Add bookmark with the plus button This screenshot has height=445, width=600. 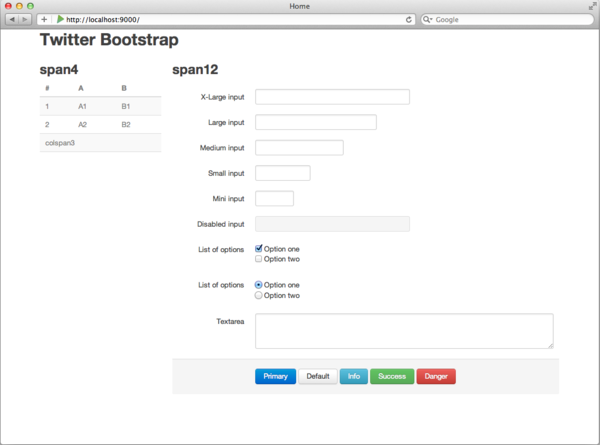pos(44,19)
